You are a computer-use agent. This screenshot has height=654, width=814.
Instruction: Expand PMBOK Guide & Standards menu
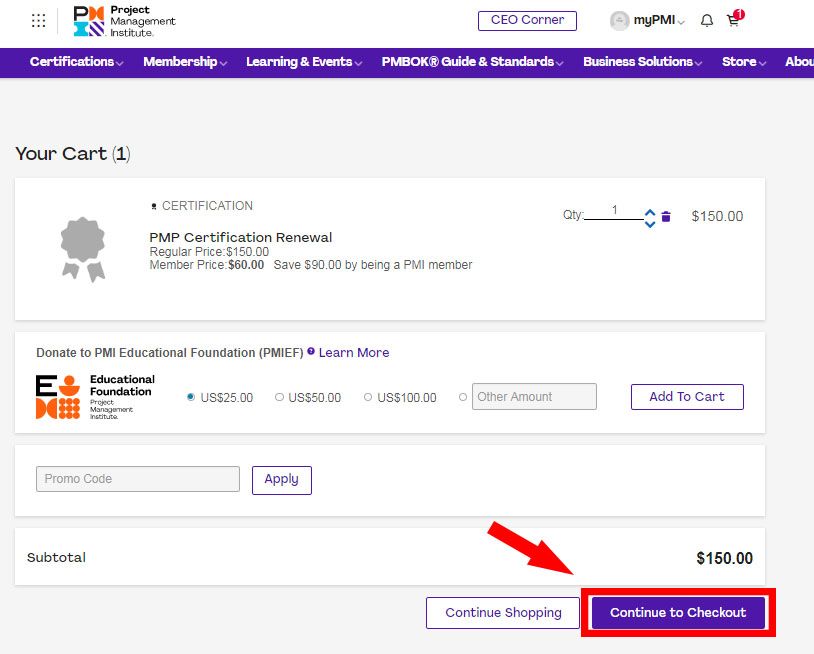pos(472,62)
